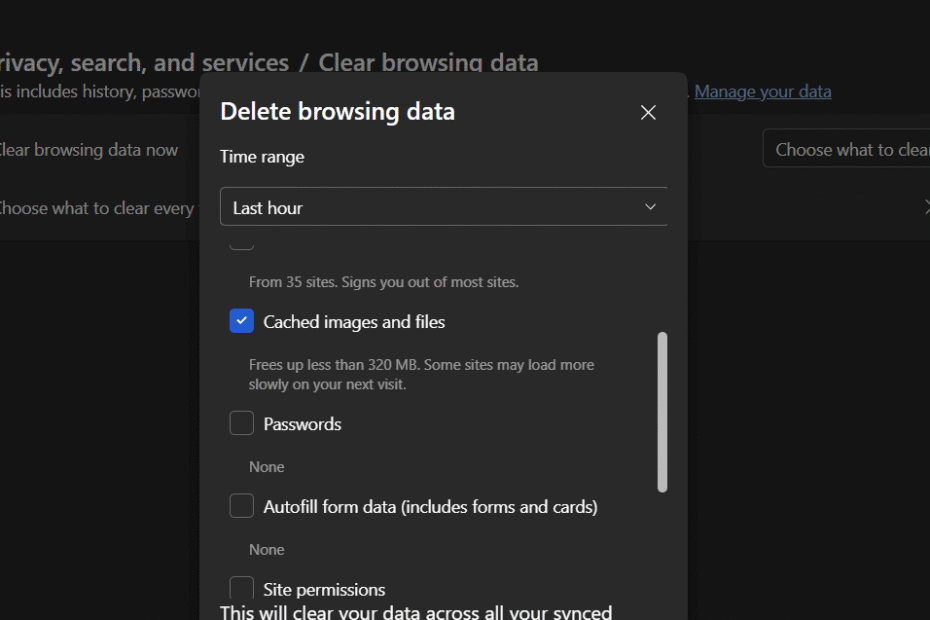The height and width of the screenshot is (620, 930).
Task: Click the Delete browsing data title
Action: 337,111
